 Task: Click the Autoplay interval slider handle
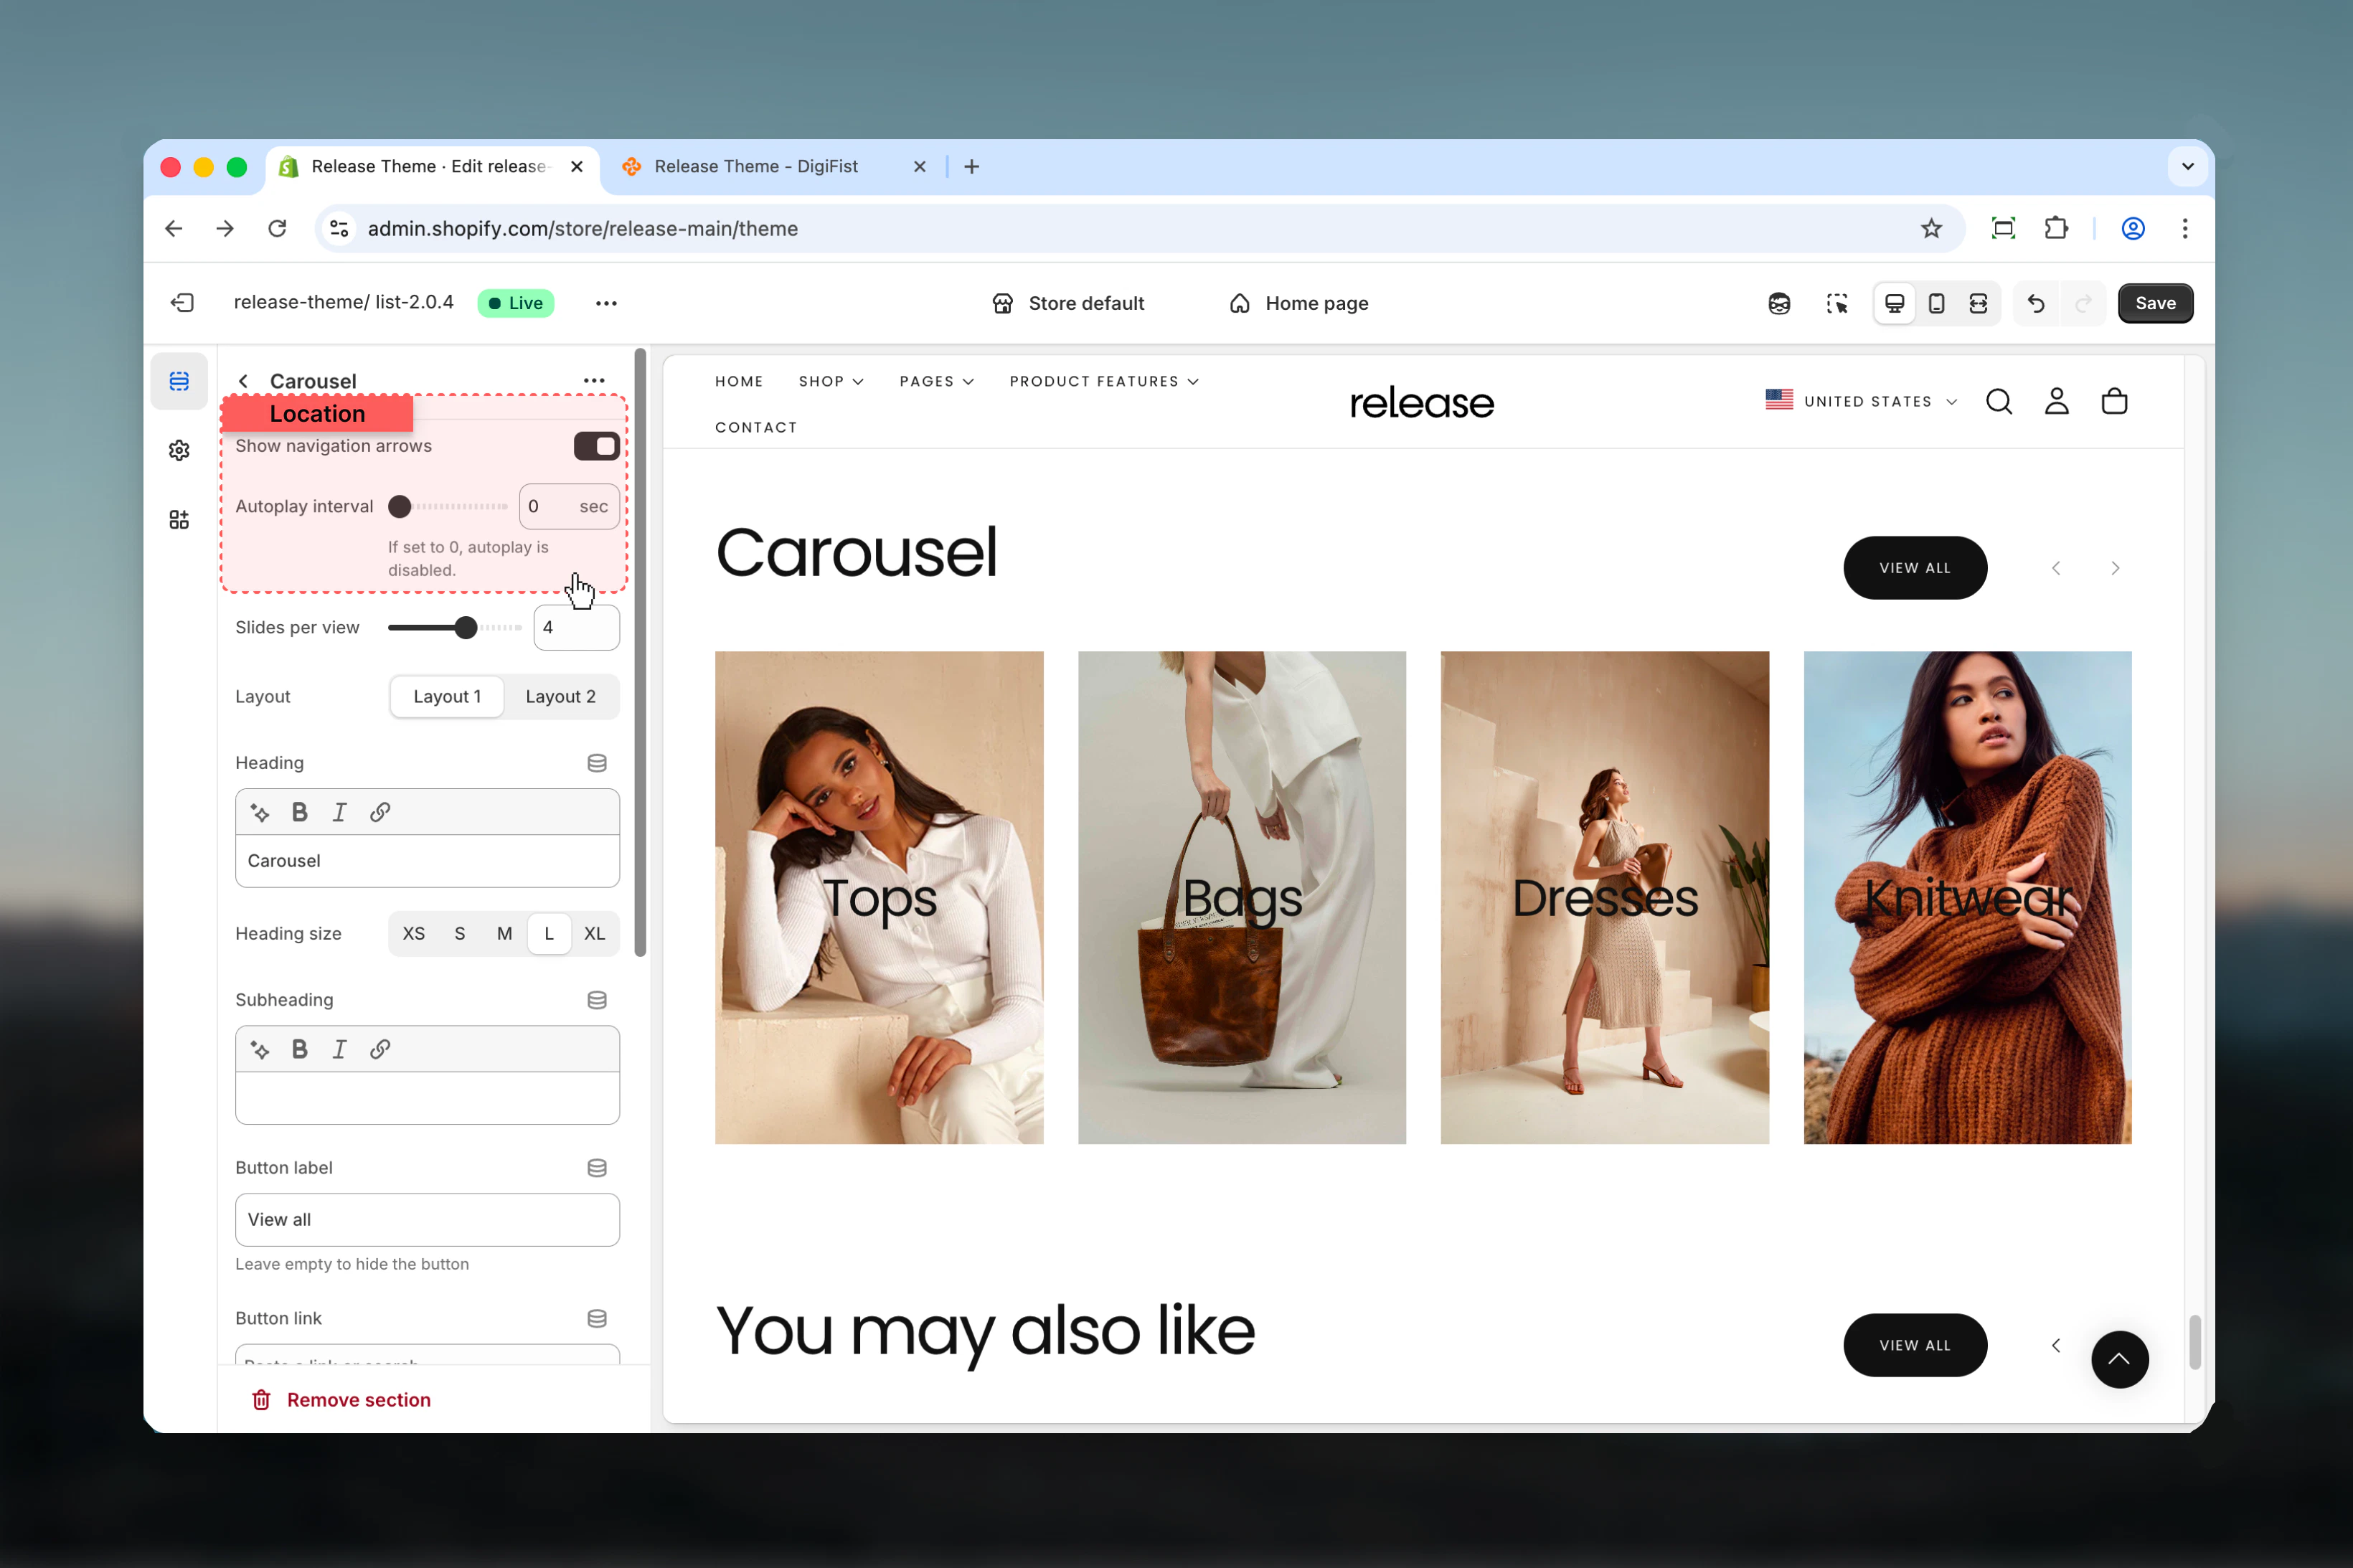[399, 506]
